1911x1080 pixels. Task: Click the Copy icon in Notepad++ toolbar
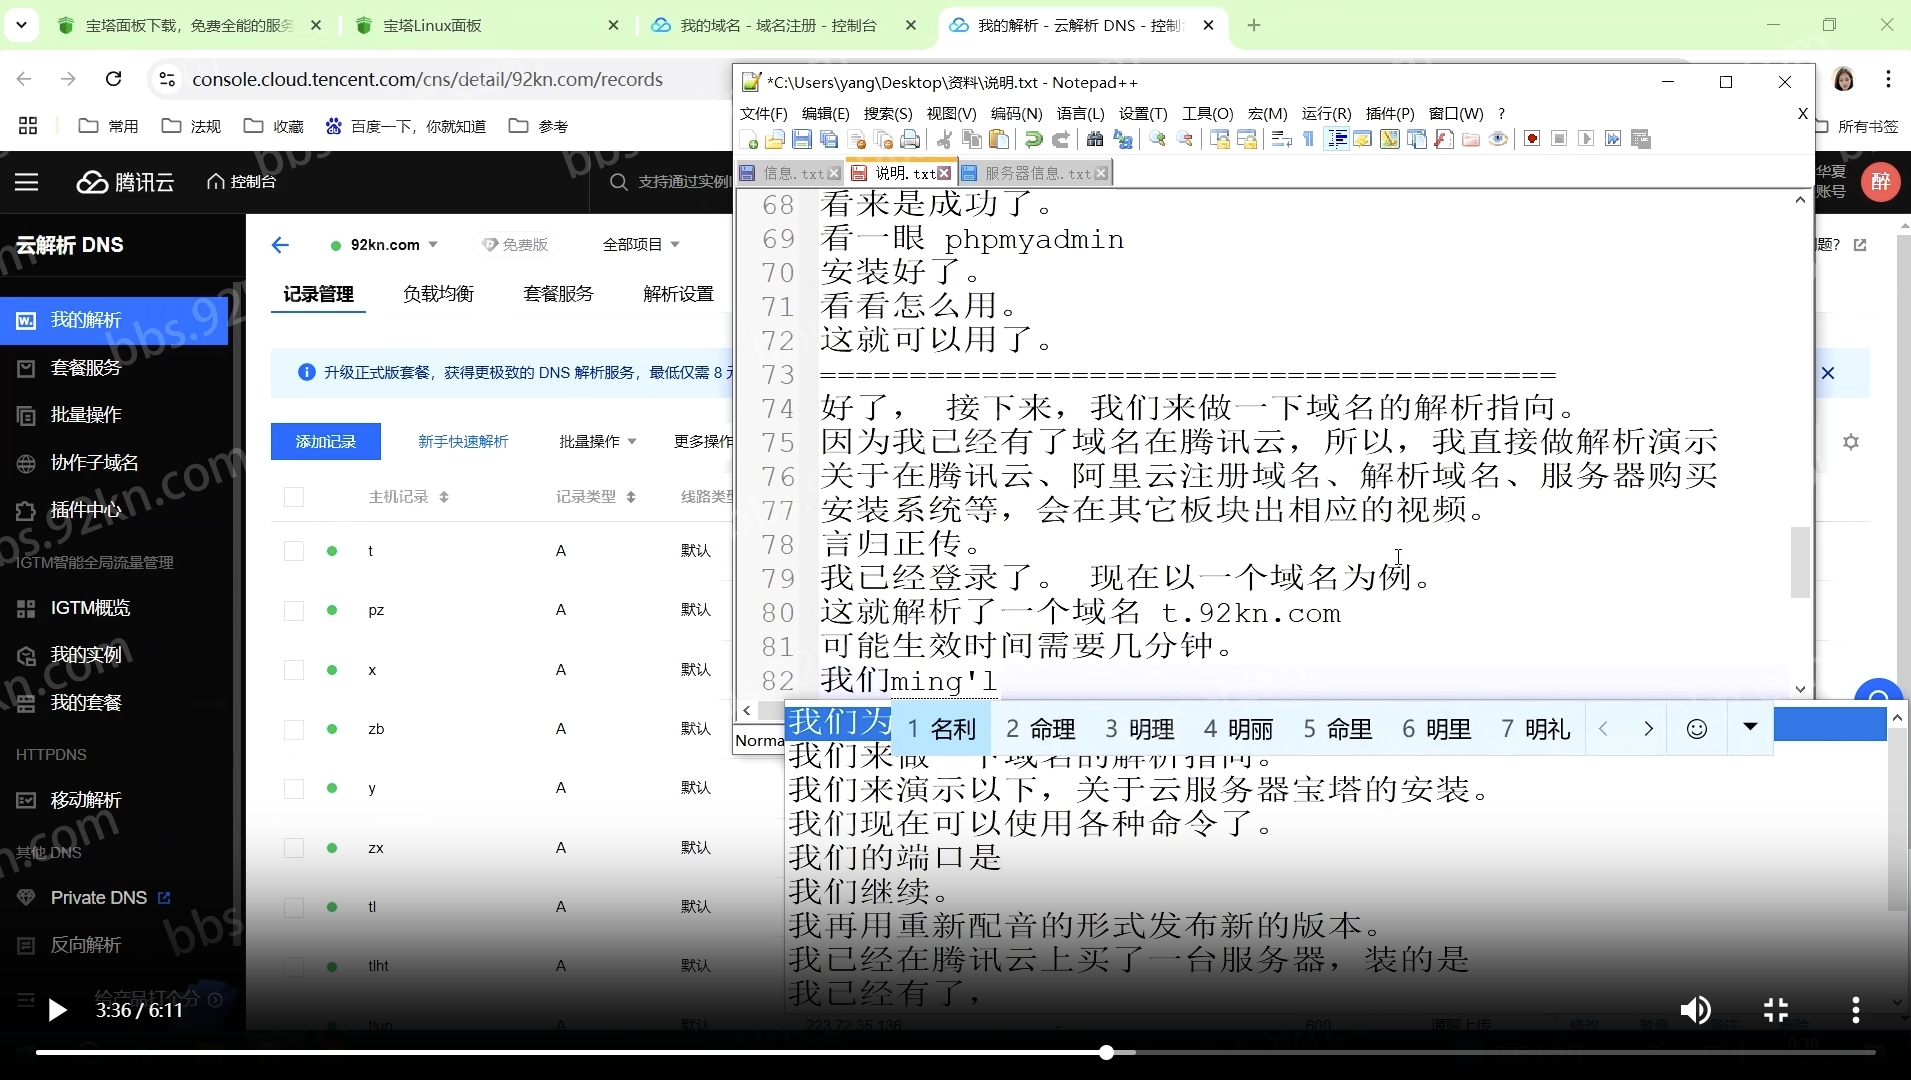coord(971,140)
